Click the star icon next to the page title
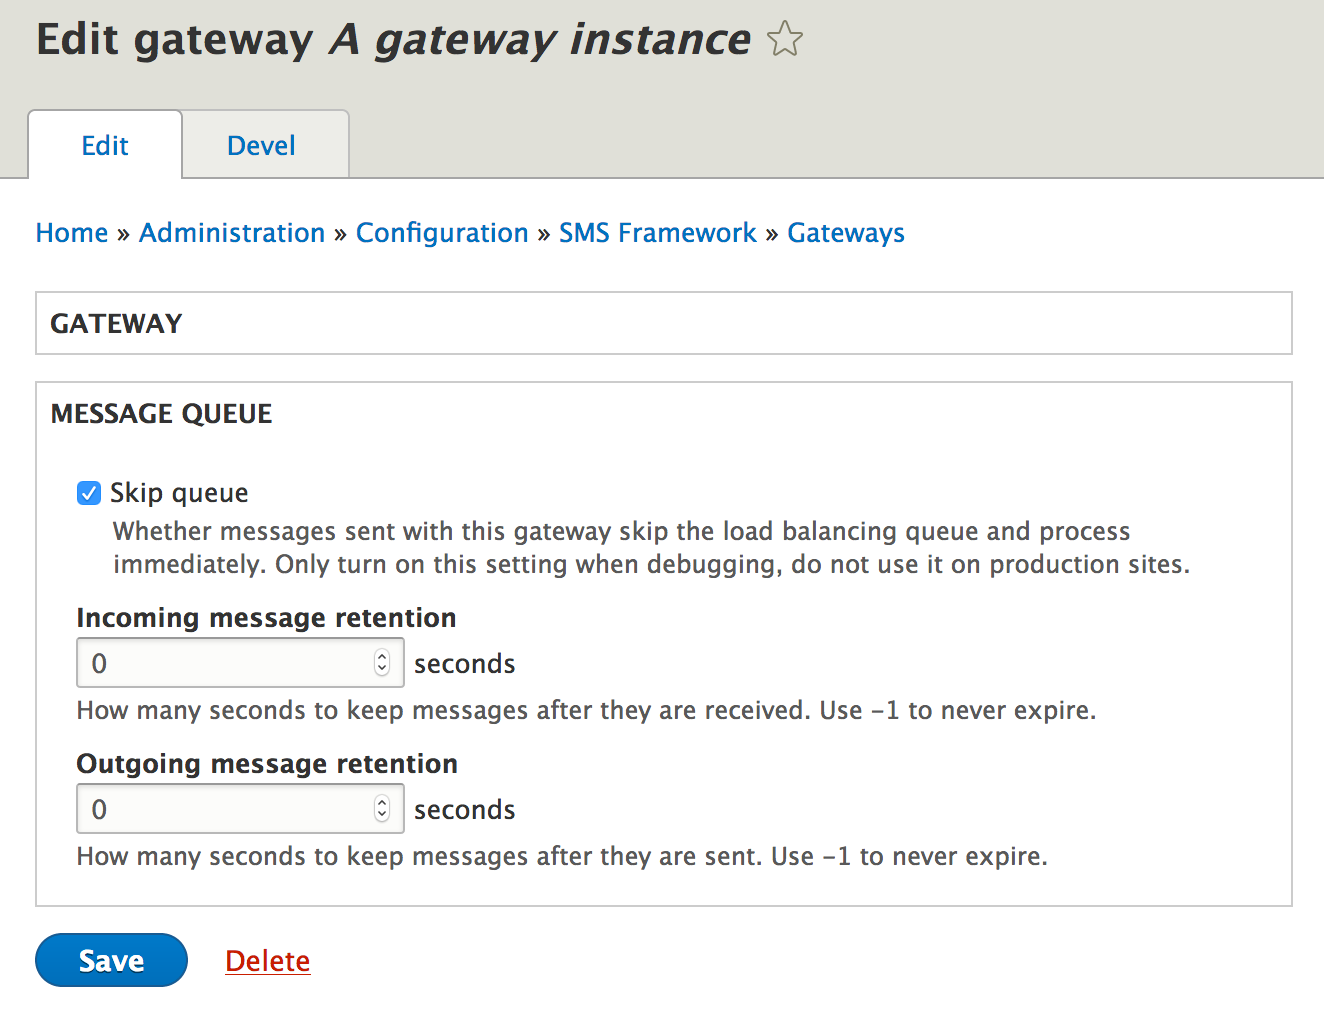The height and width of the screenshot is (1026, 1324). (x=785, y=40)
